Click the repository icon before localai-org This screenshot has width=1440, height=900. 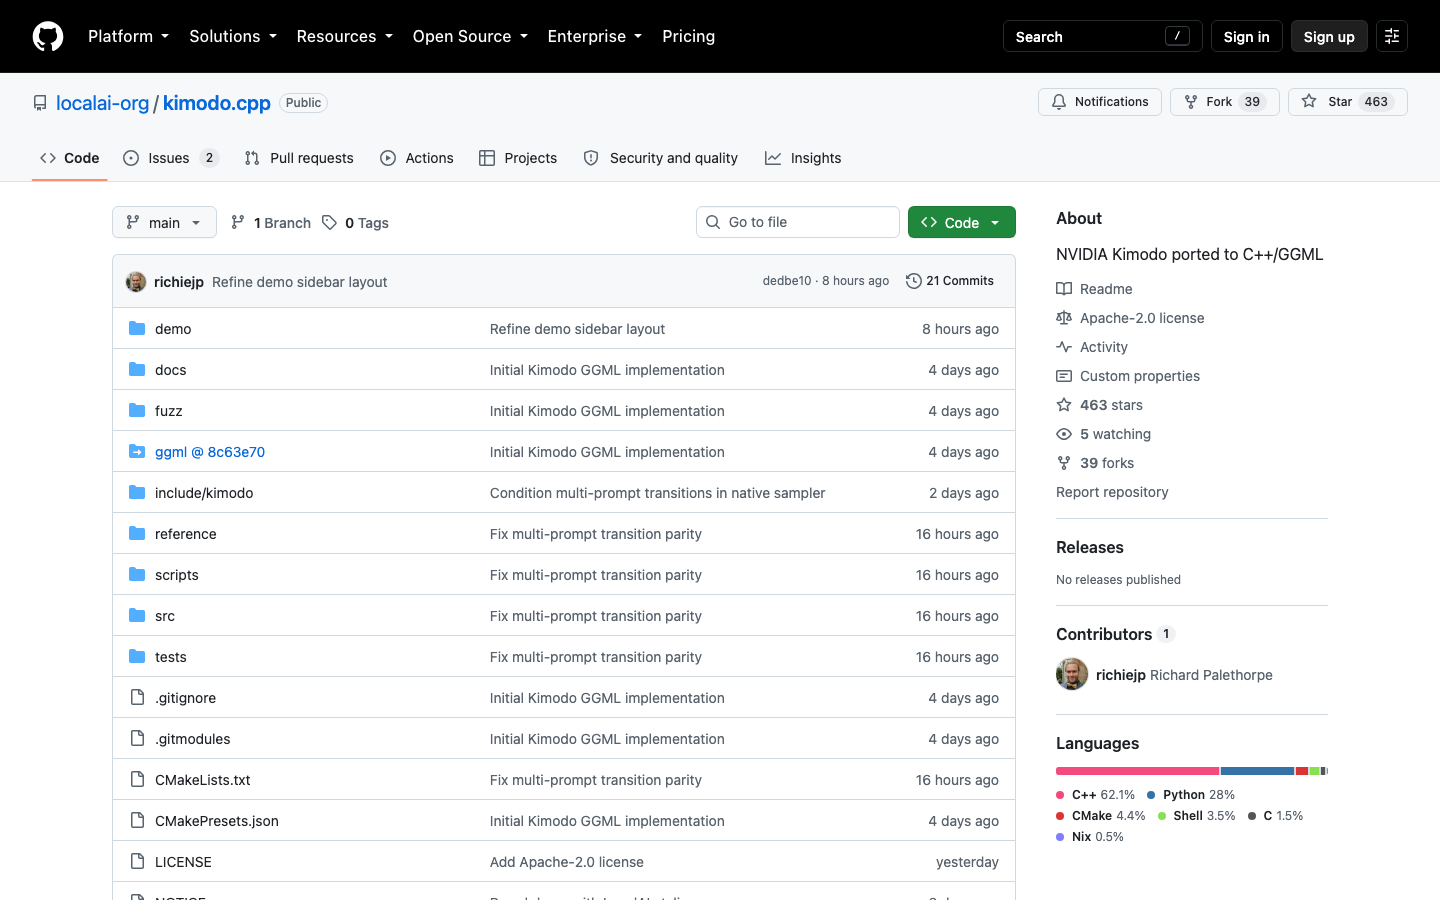coord(40,103)
